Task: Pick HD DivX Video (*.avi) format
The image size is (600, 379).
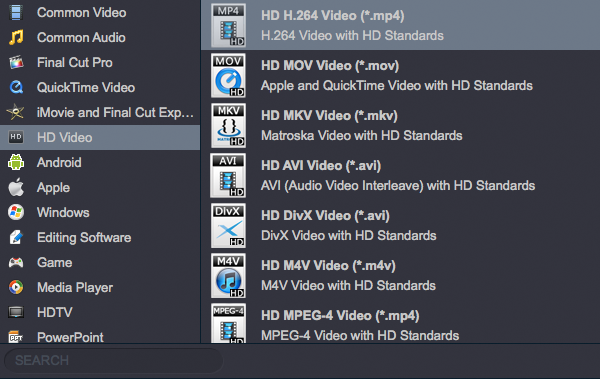Action: coord(401,225)
